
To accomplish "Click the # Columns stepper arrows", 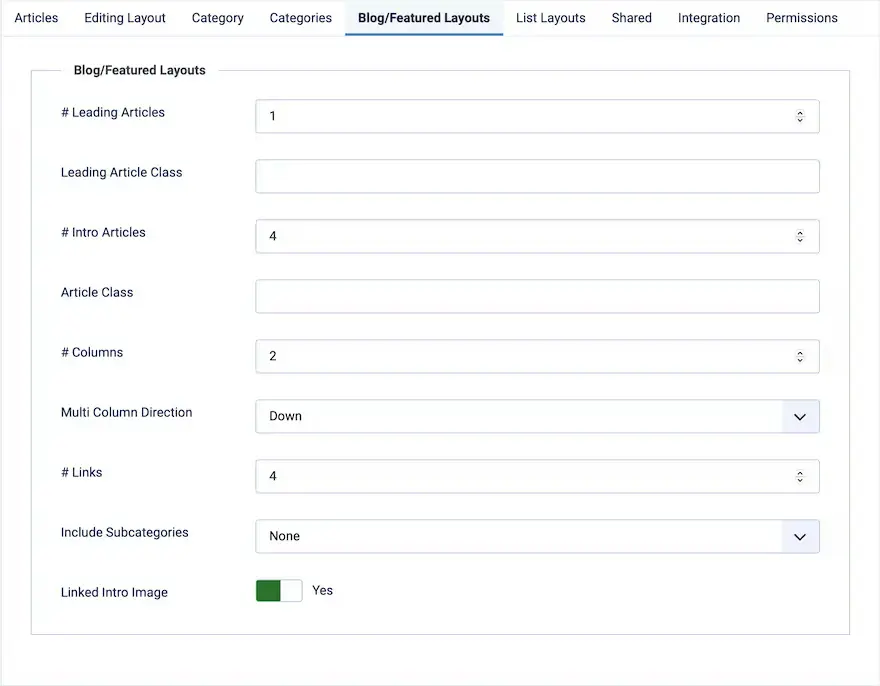I will click(x=800, y=356).
